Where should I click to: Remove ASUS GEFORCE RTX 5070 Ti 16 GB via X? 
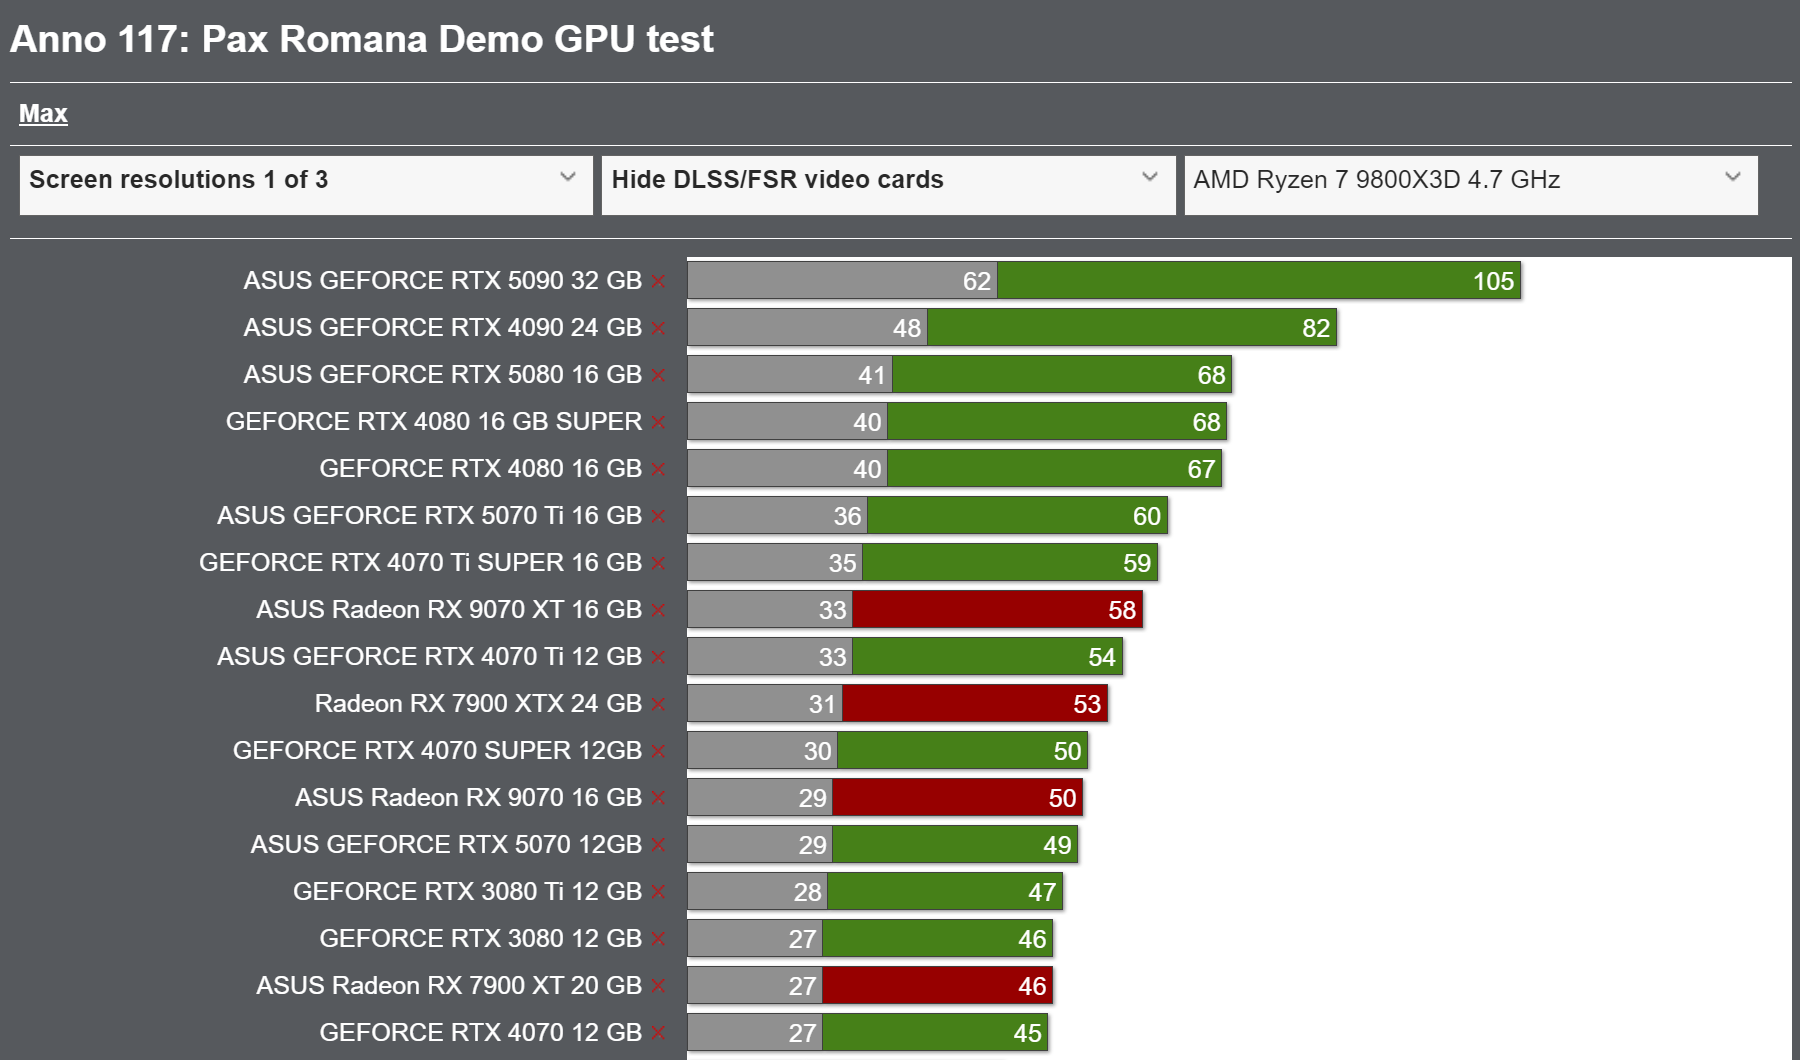(x=658, y=517)
